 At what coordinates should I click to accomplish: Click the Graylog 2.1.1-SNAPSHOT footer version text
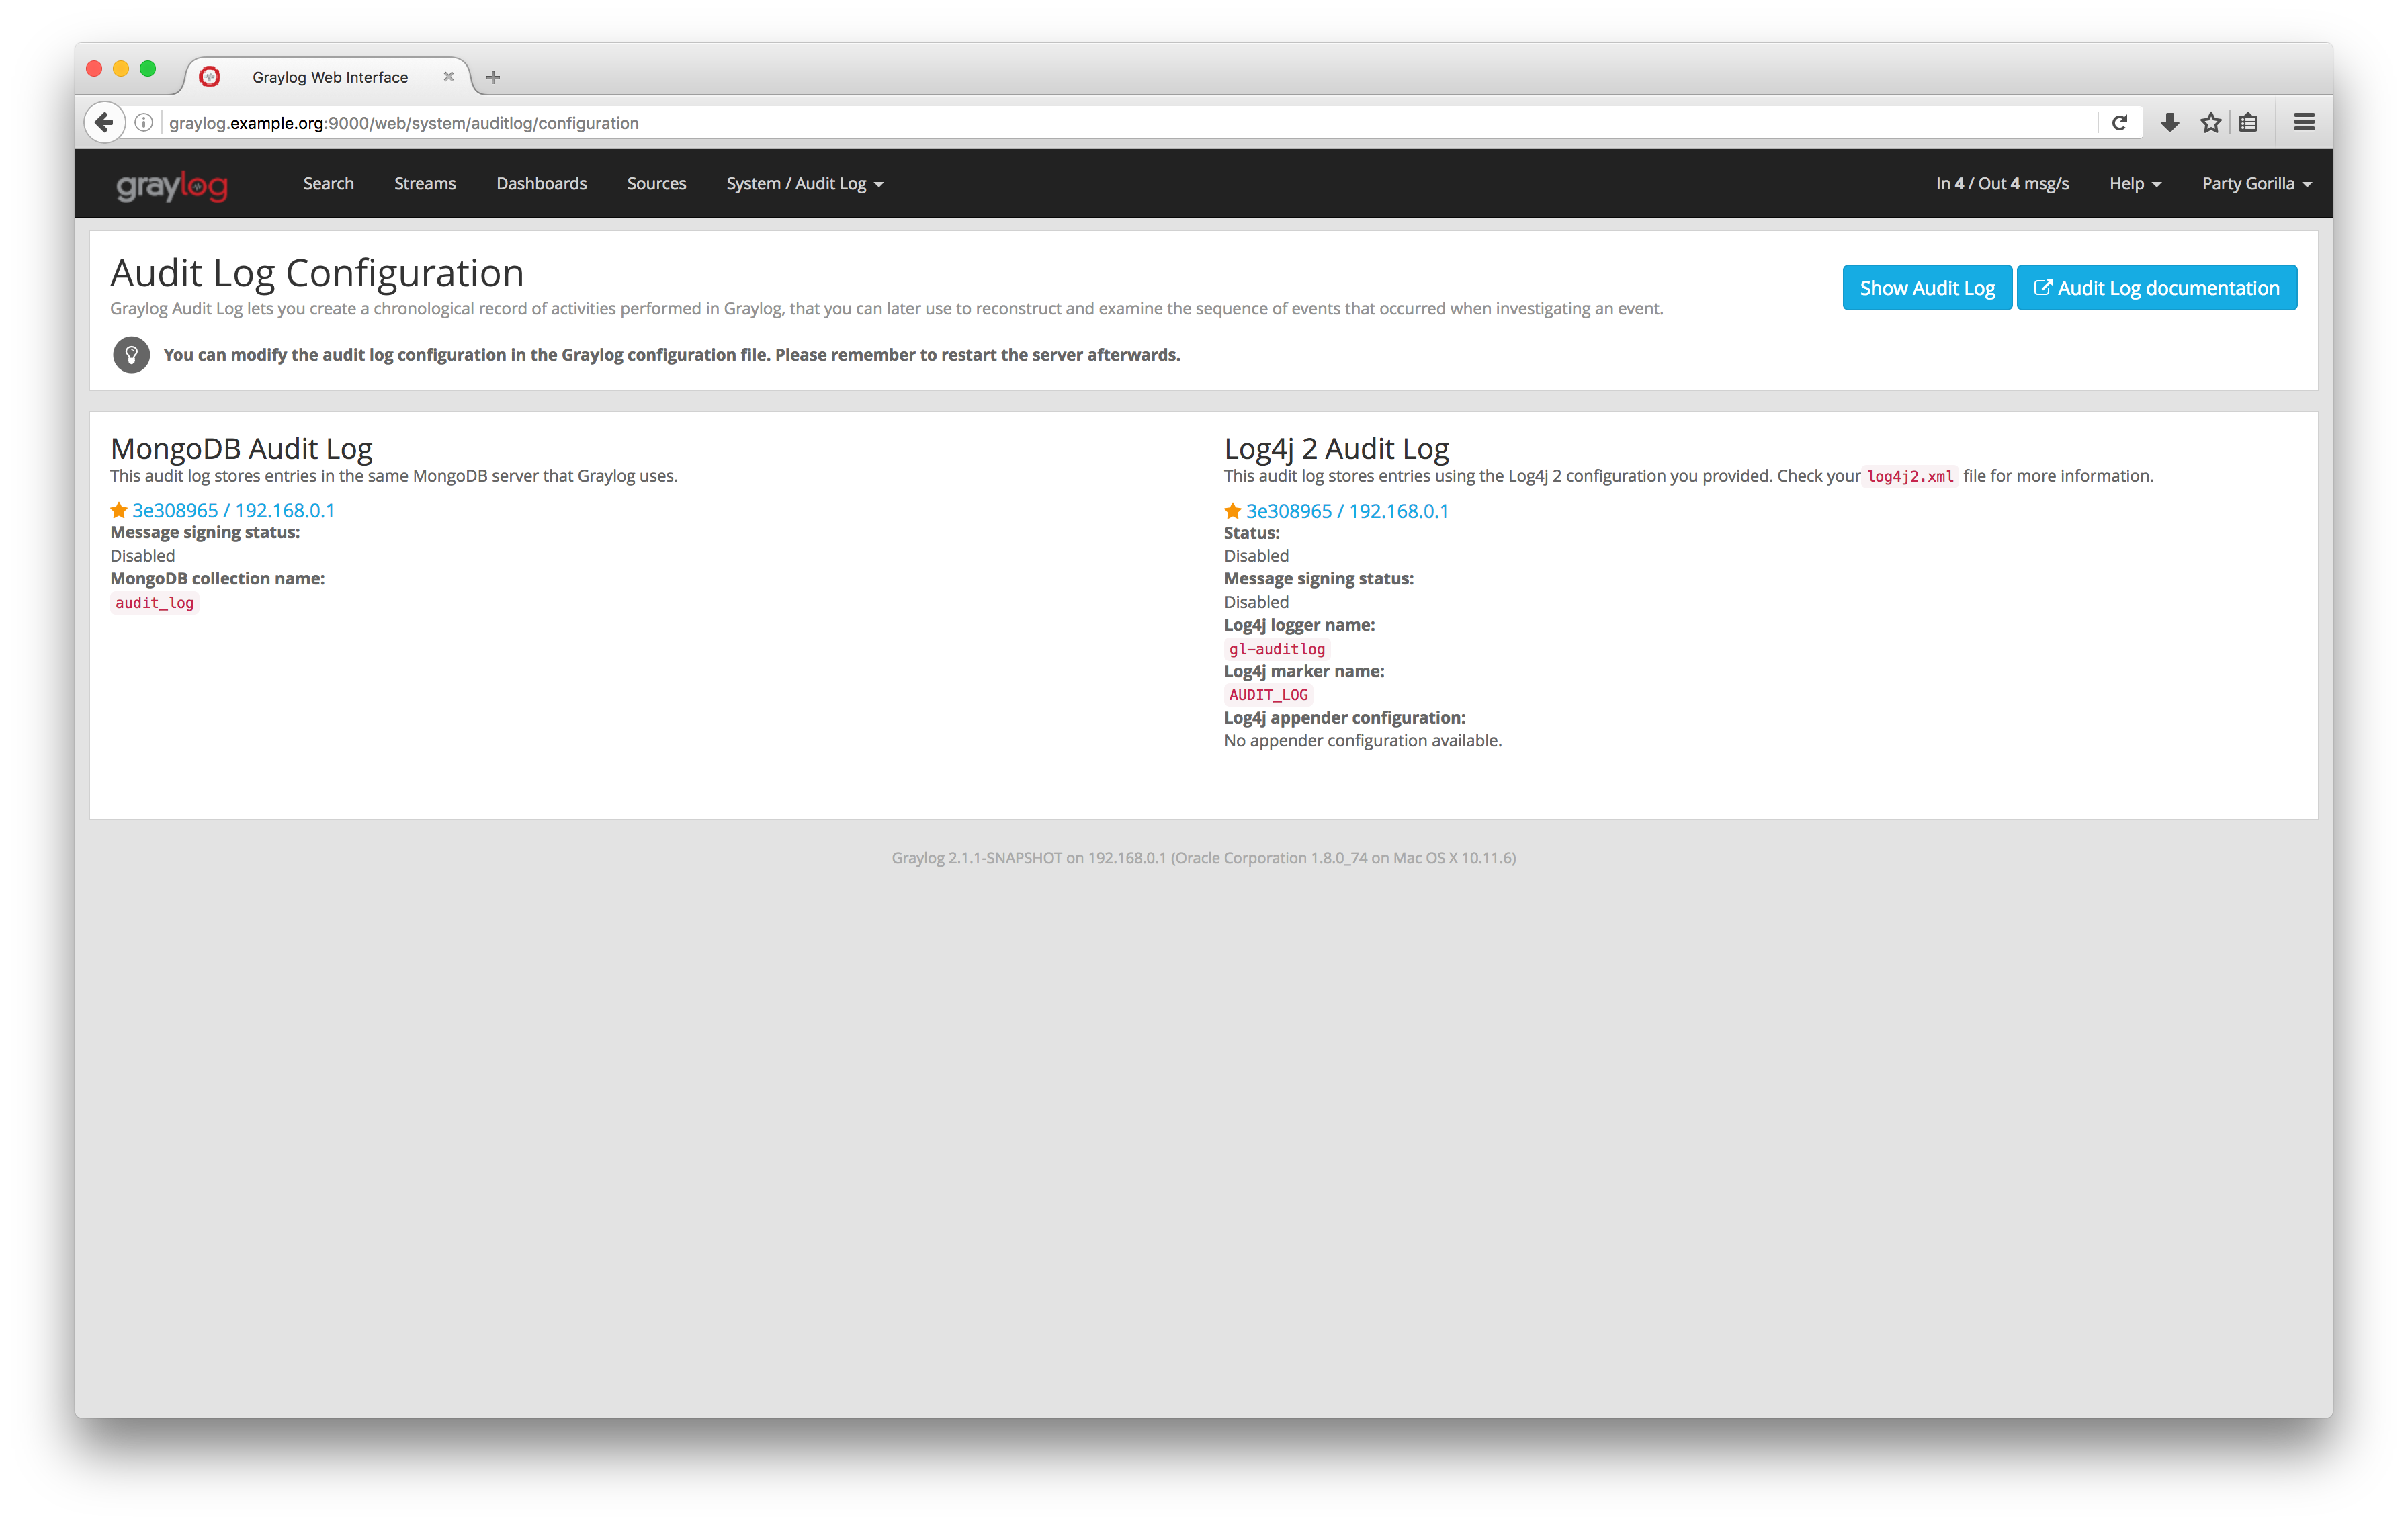click(1203, 858)
